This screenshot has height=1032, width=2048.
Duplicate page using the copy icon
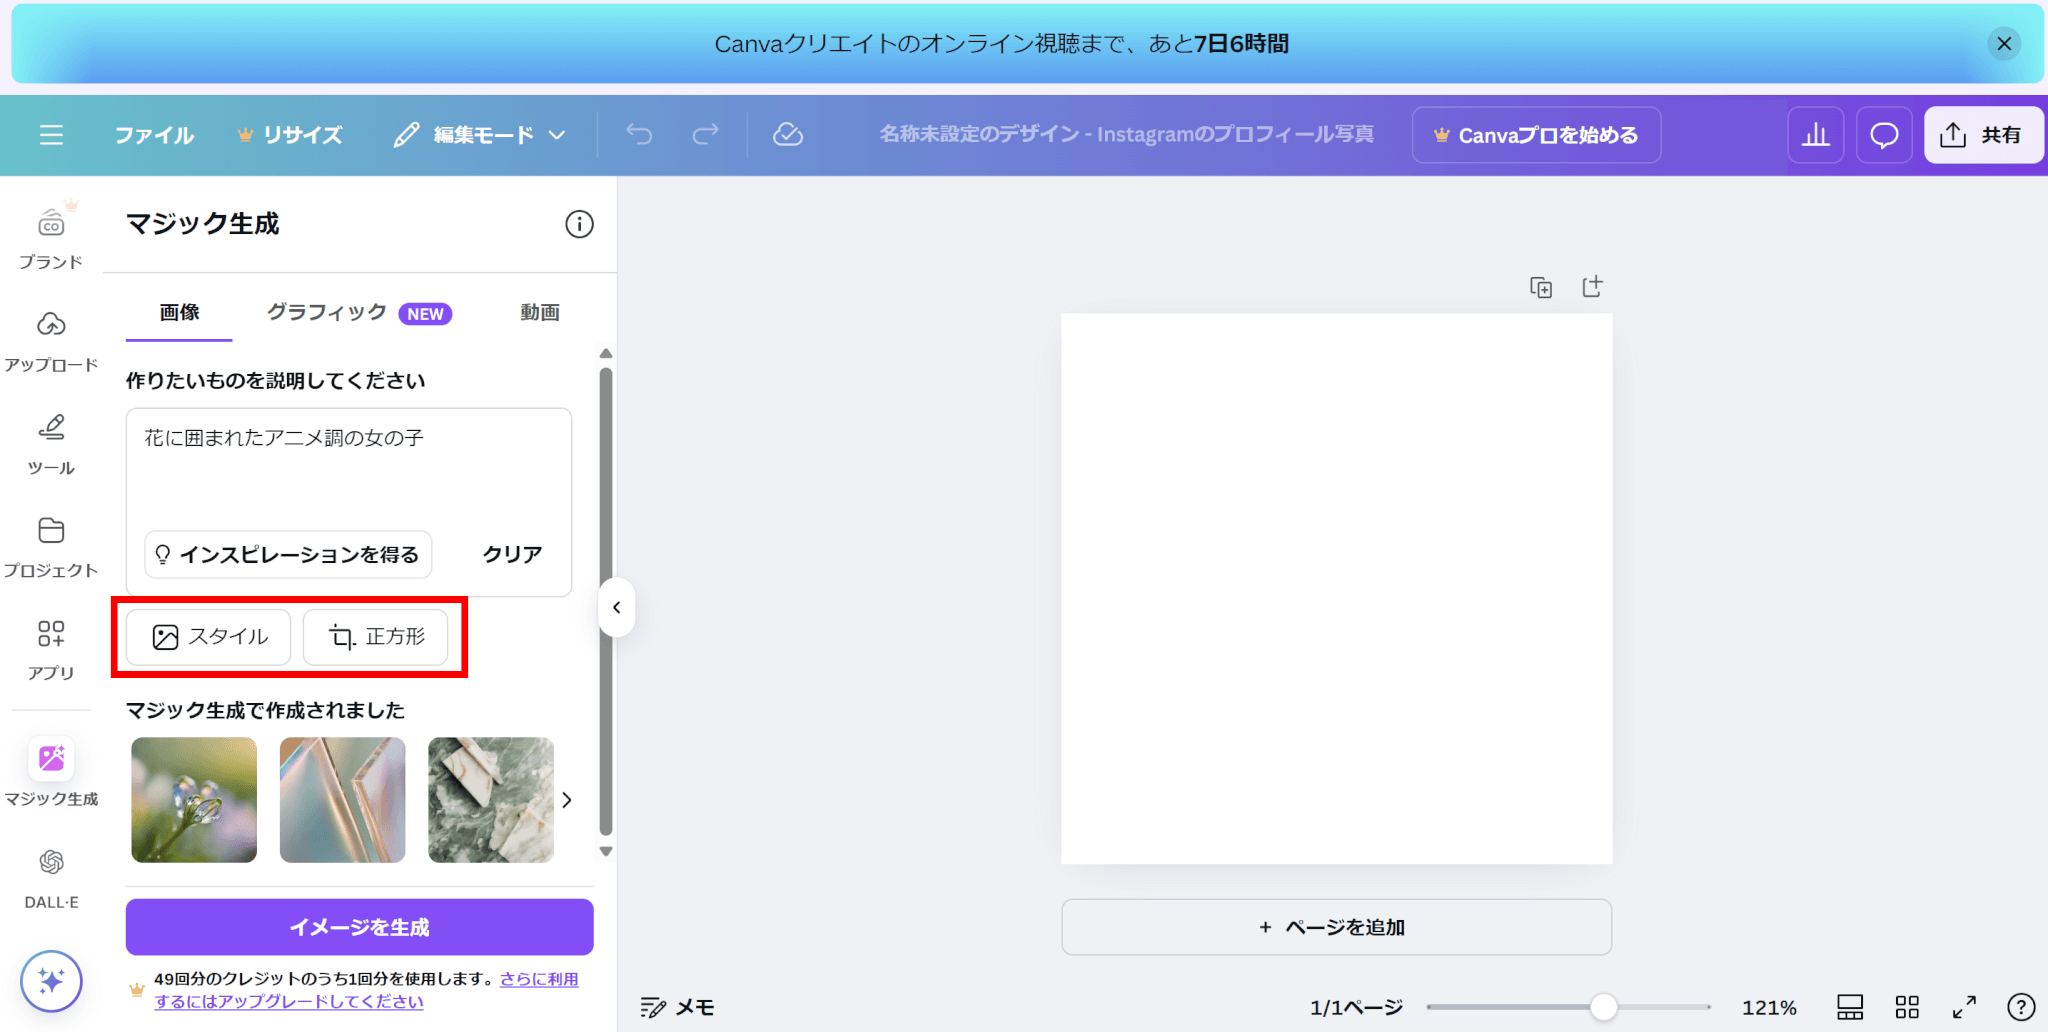pyautogui.click(x=1541, y=288)
